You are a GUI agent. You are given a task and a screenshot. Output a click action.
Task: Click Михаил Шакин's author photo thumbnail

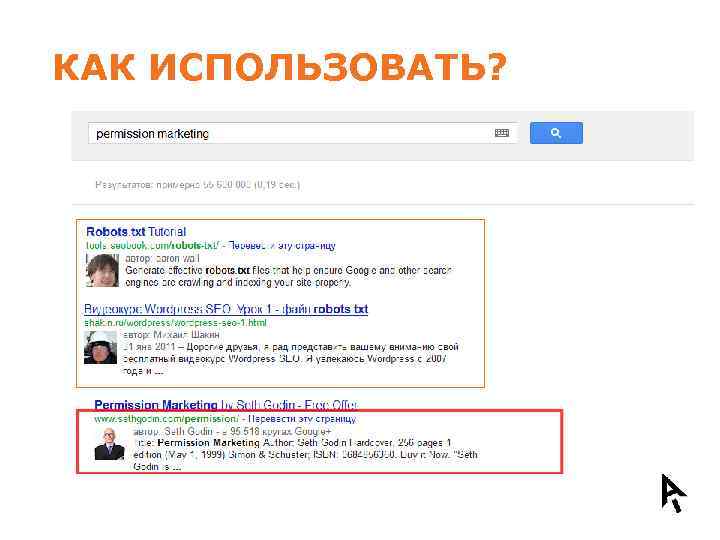[x=101, y=348]
